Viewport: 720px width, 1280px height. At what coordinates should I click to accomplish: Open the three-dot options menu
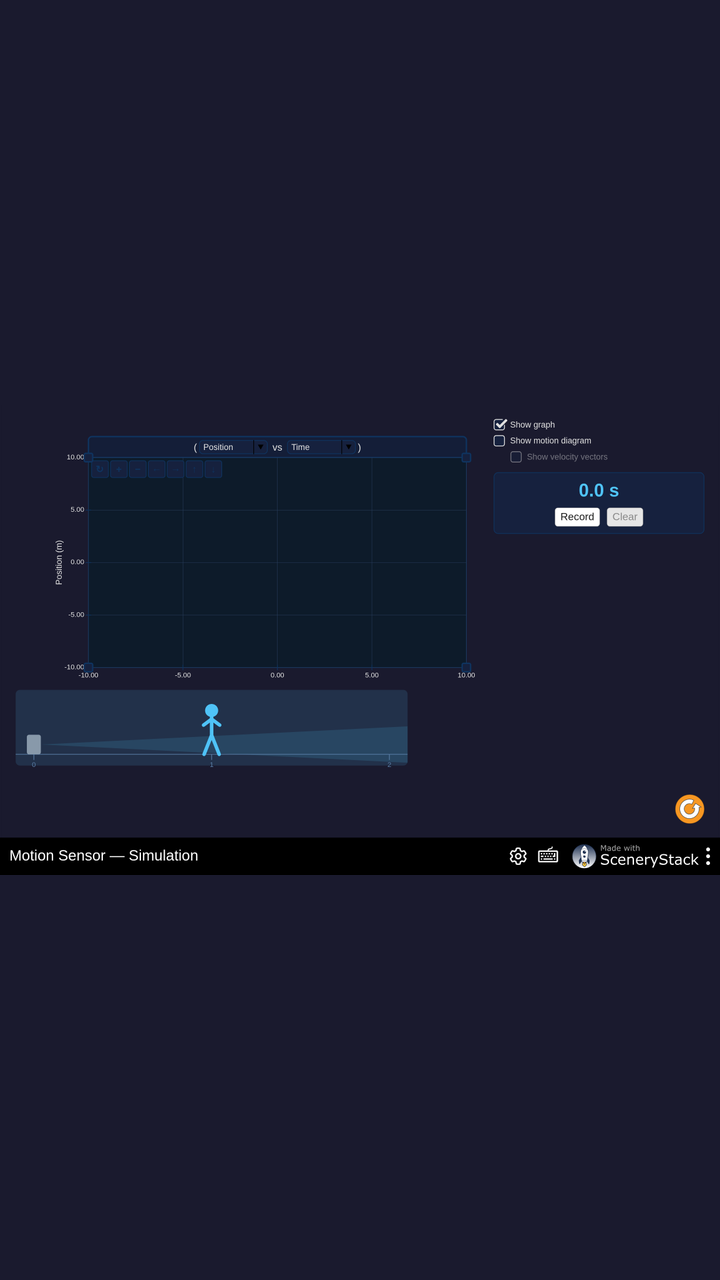coord(708,856)
